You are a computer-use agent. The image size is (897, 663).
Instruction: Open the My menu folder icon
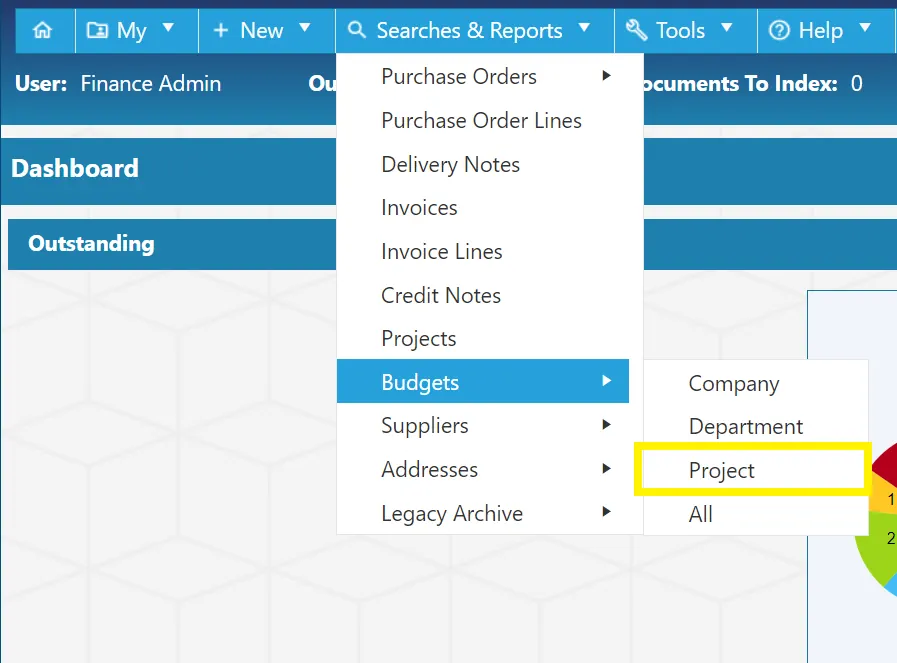coord(97,30)
